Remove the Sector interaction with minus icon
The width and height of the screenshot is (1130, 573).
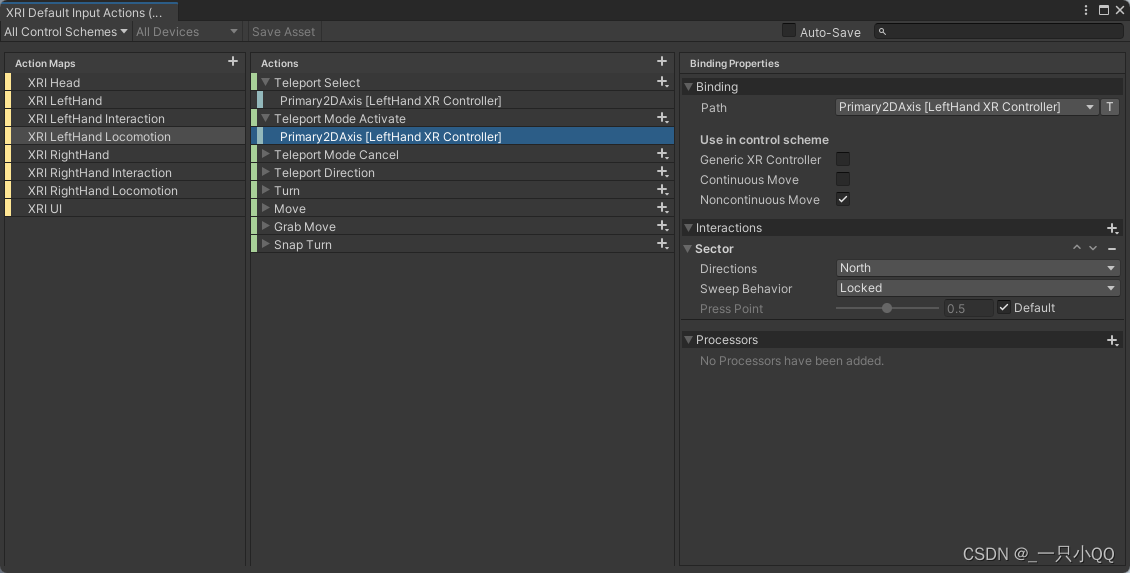click(1112, 248)
